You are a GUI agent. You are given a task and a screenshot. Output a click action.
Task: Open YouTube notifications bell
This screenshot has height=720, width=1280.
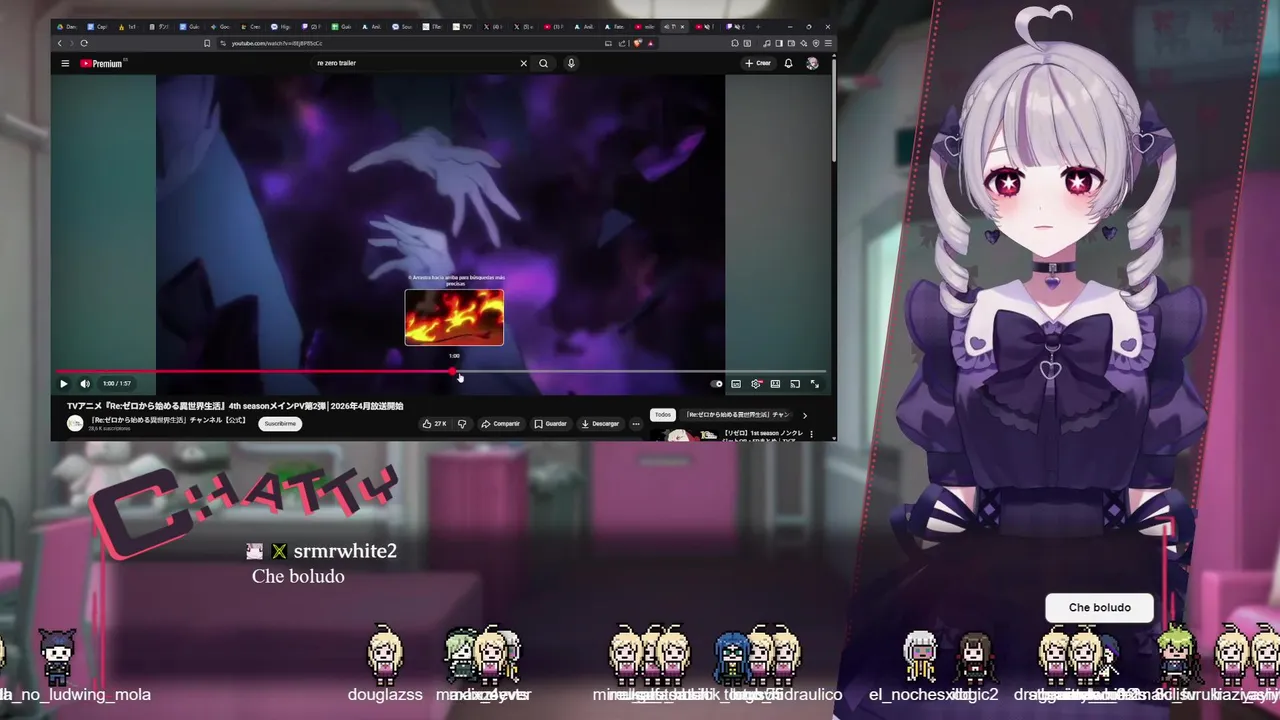point(788,63)
